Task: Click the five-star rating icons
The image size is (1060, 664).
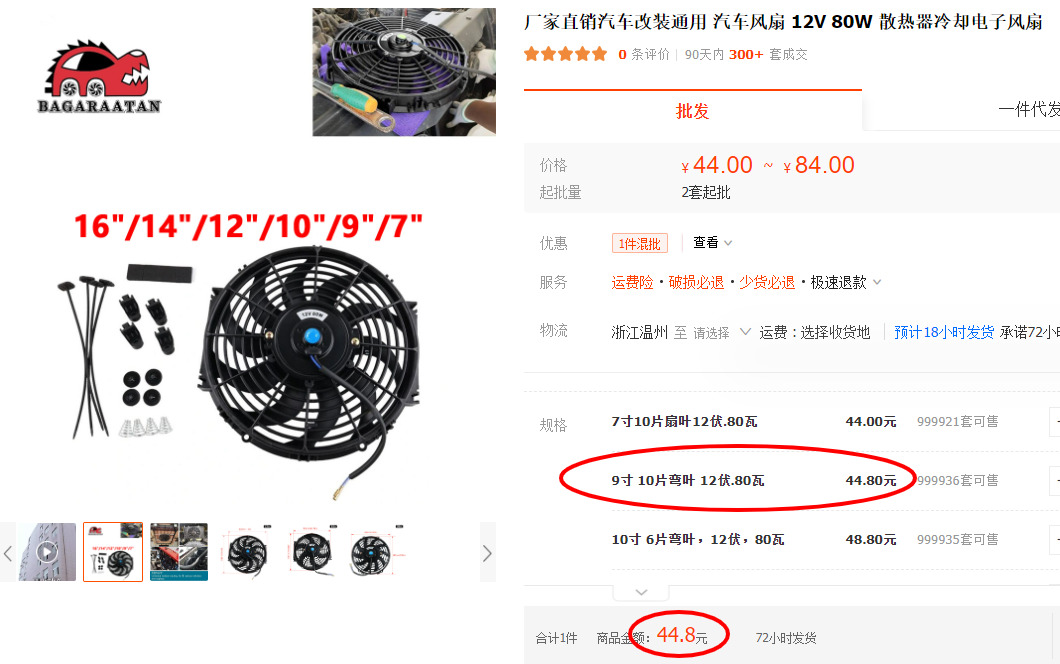Action: click(566, 54)
